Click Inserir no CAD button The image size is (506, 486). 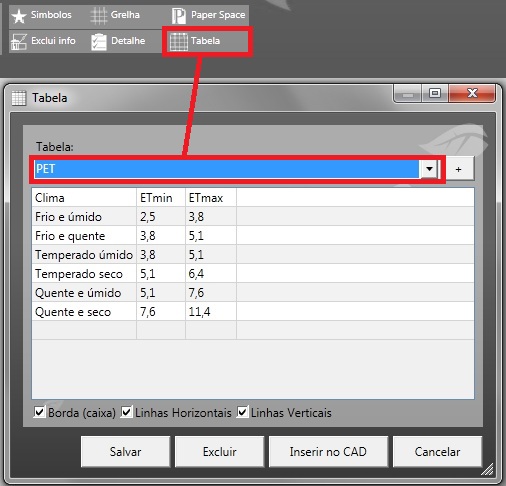point(328,452)
